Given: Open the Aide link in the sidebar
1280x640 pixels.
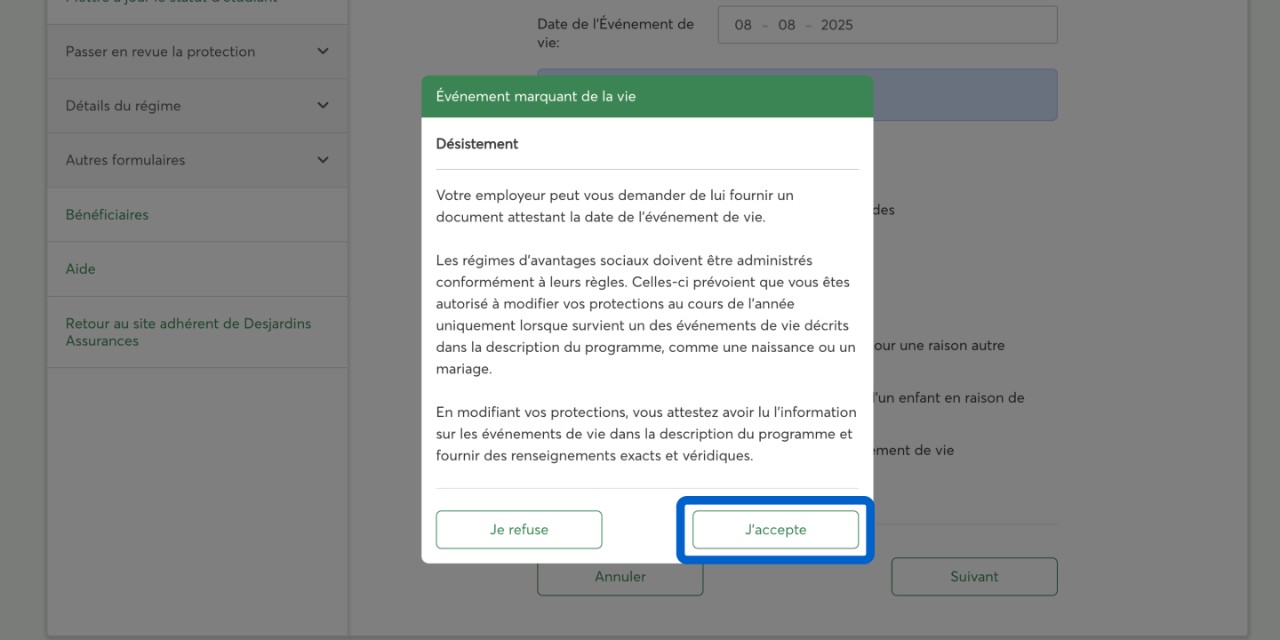Looking at the screenshot, I should 81,269.
